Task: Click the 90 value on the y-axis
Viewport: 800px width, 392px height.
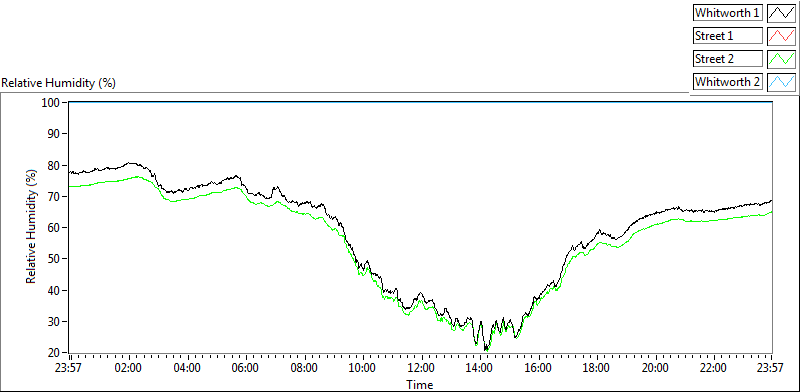Action: [54, 134]
